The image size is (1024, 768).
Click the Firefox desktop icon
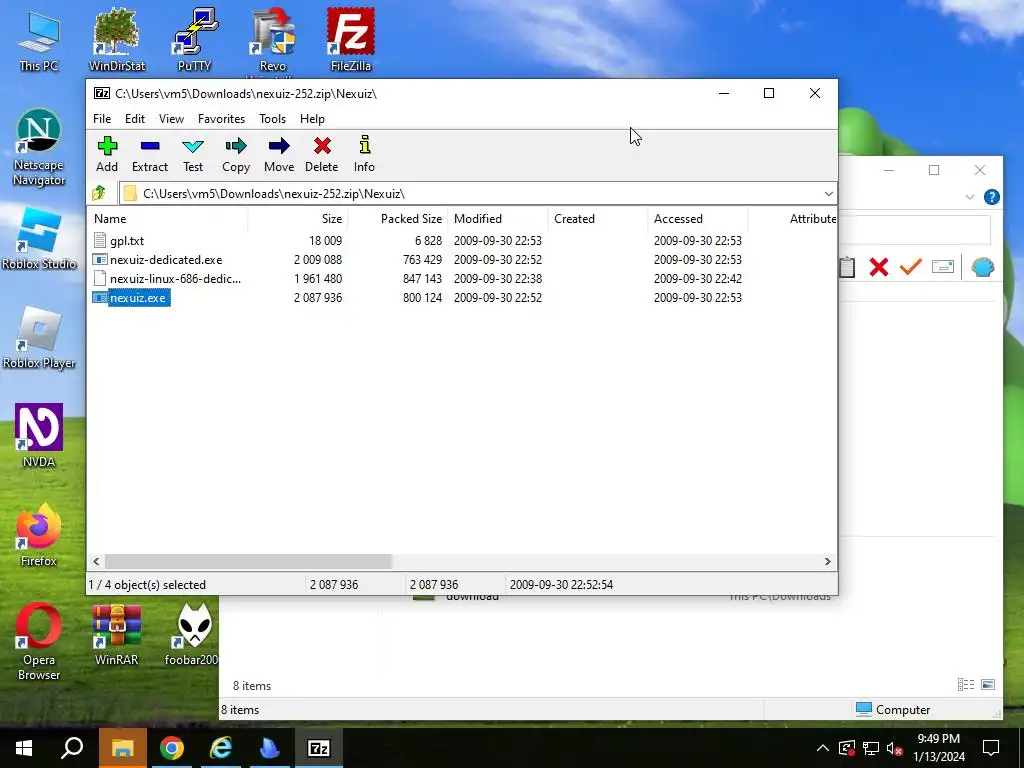[39, 534]
